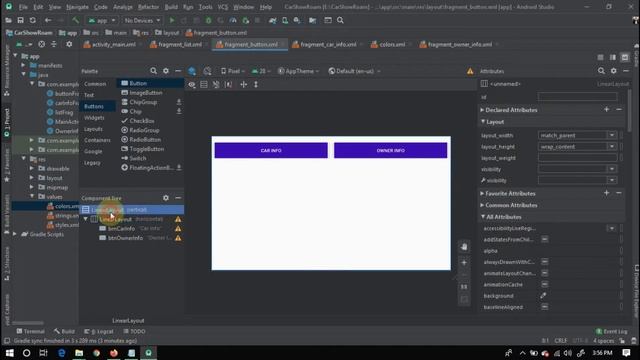Expand Favorite Attributes section

point(482,193)
